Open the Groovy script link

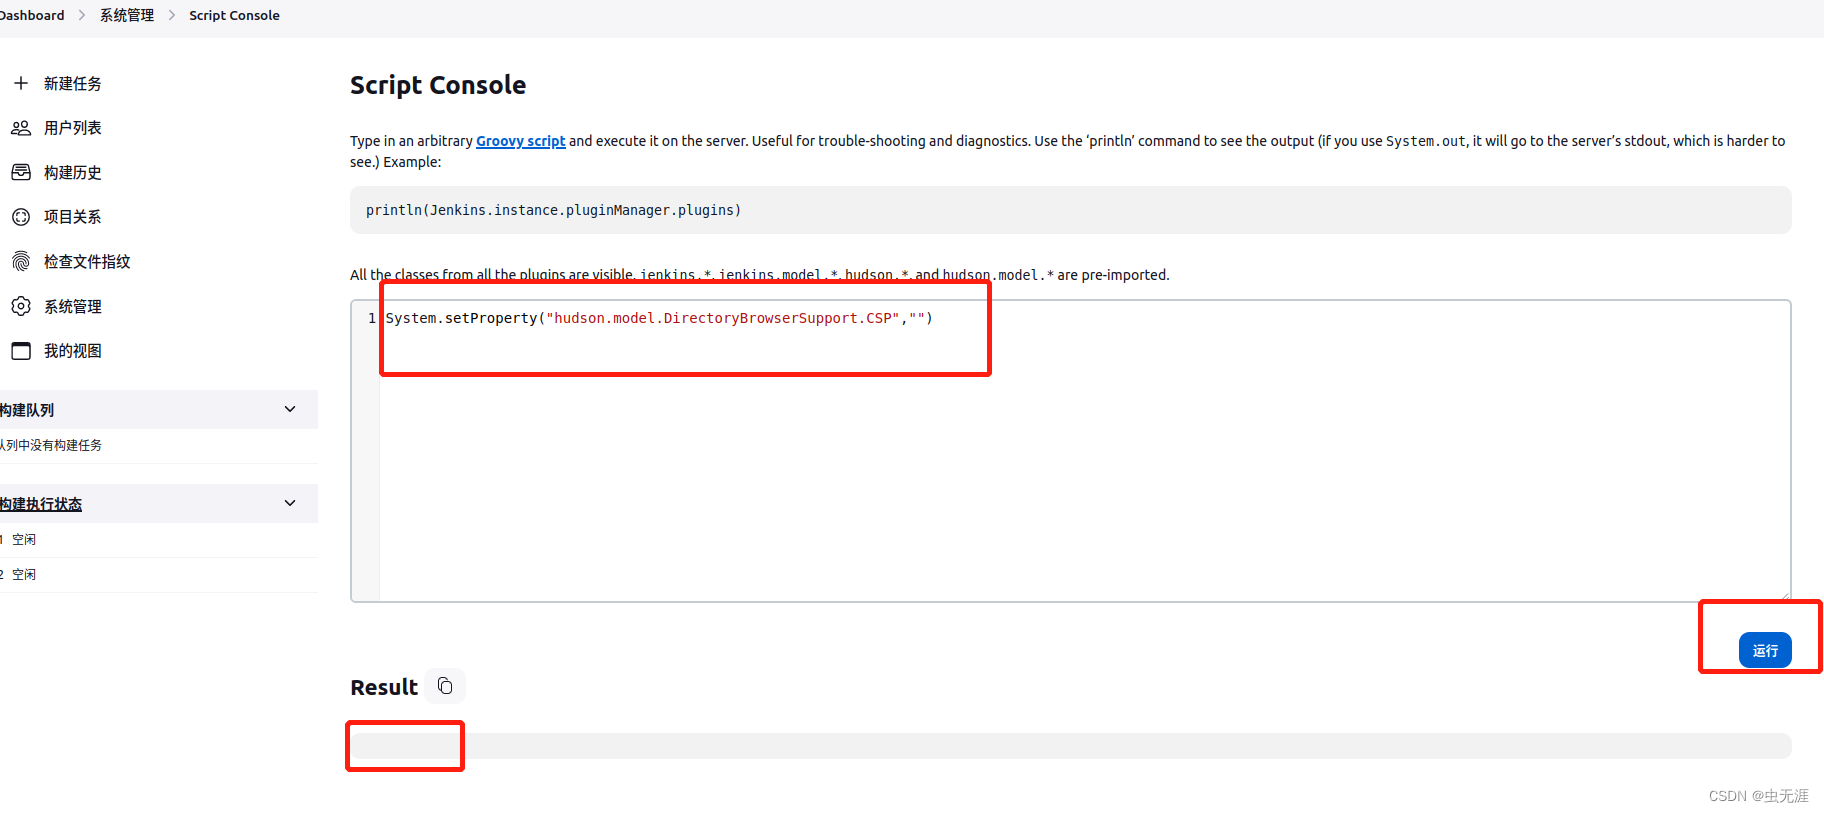[x=521, y=141]
